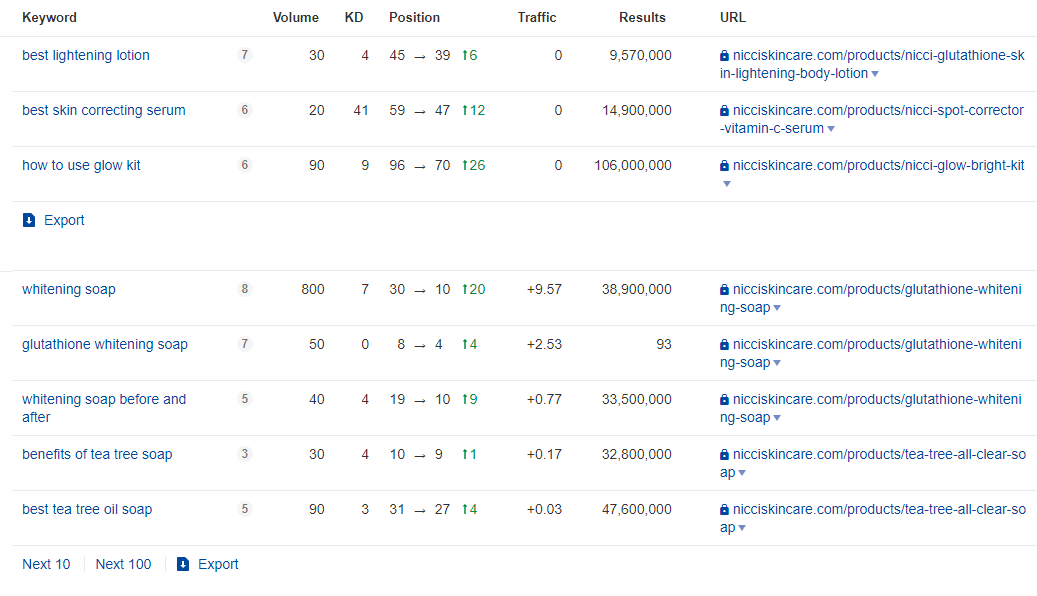Click lock icon in benefits of tea tree soap row

pos(724,454)
